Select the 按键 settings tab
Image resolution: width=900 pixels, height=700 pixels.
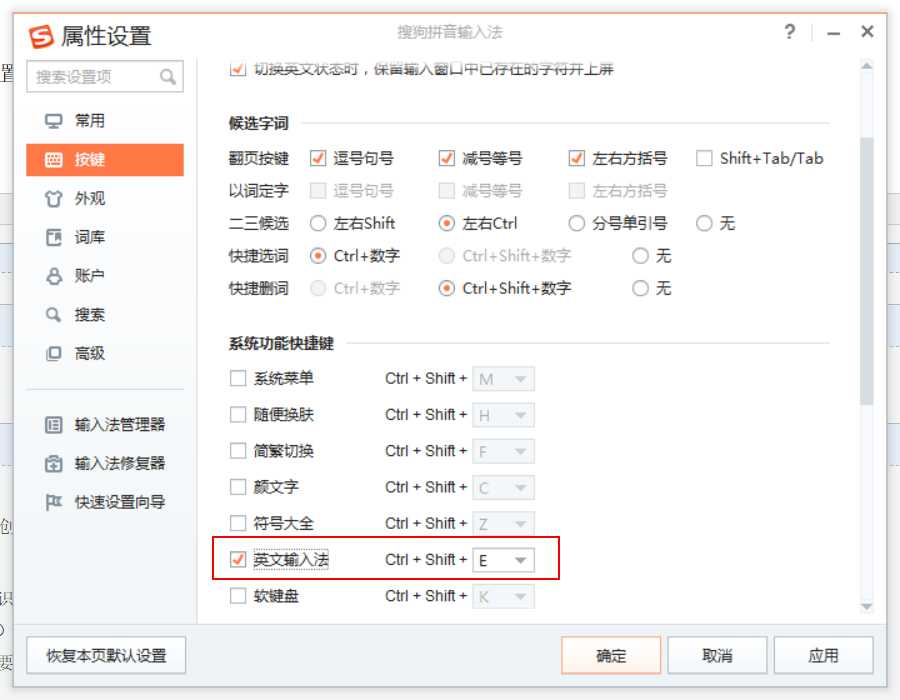tap(105, 160)
